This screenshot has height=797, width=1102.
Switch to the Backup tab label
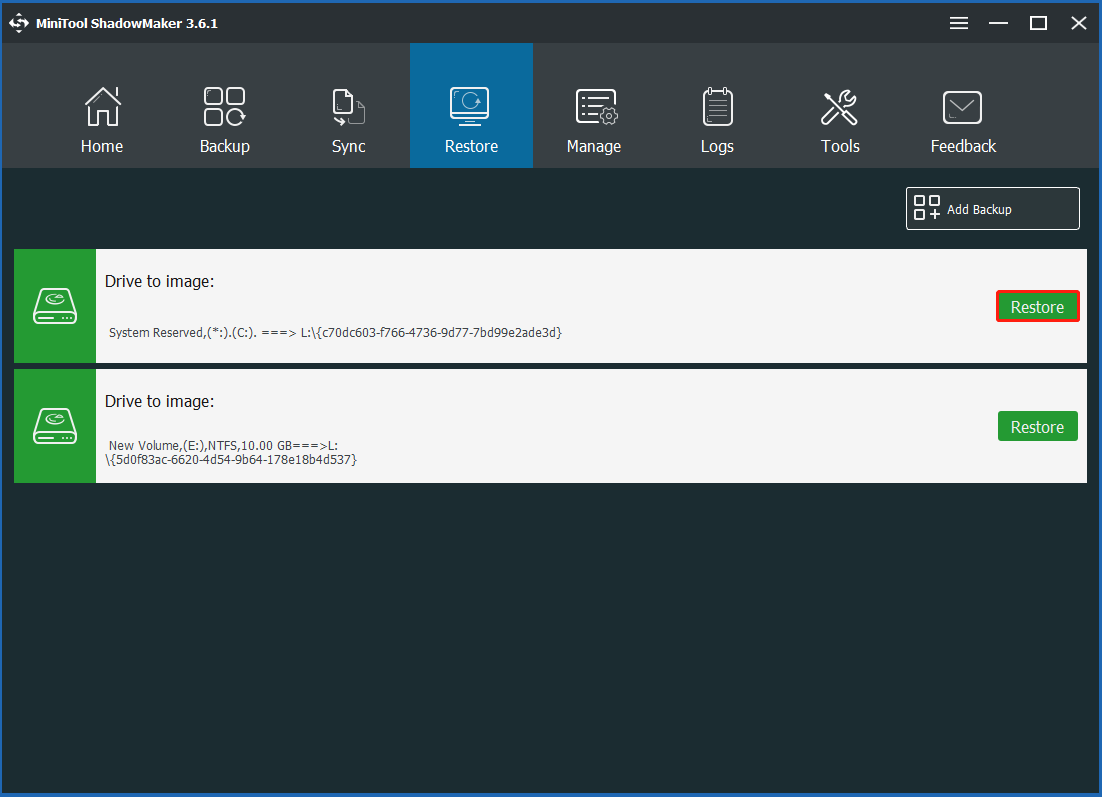click(x=225, y=146)
